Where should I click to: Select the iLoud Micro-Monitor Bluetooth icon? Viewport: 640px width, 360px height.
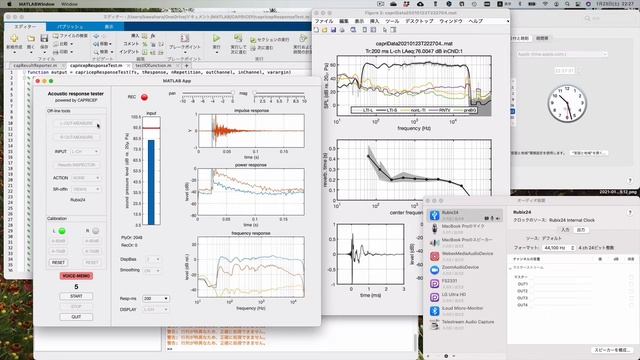(x=435, y=311)
